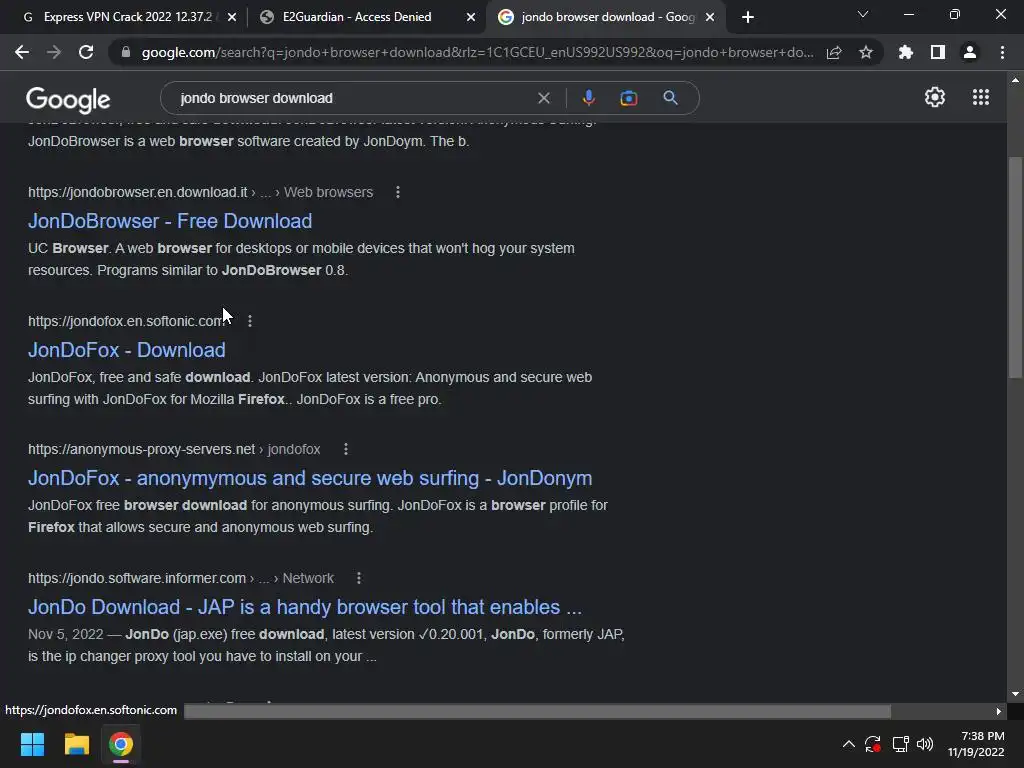
Task: Open JonDoFox anonymymous and secure web surfing link
Action: point(310,478)
